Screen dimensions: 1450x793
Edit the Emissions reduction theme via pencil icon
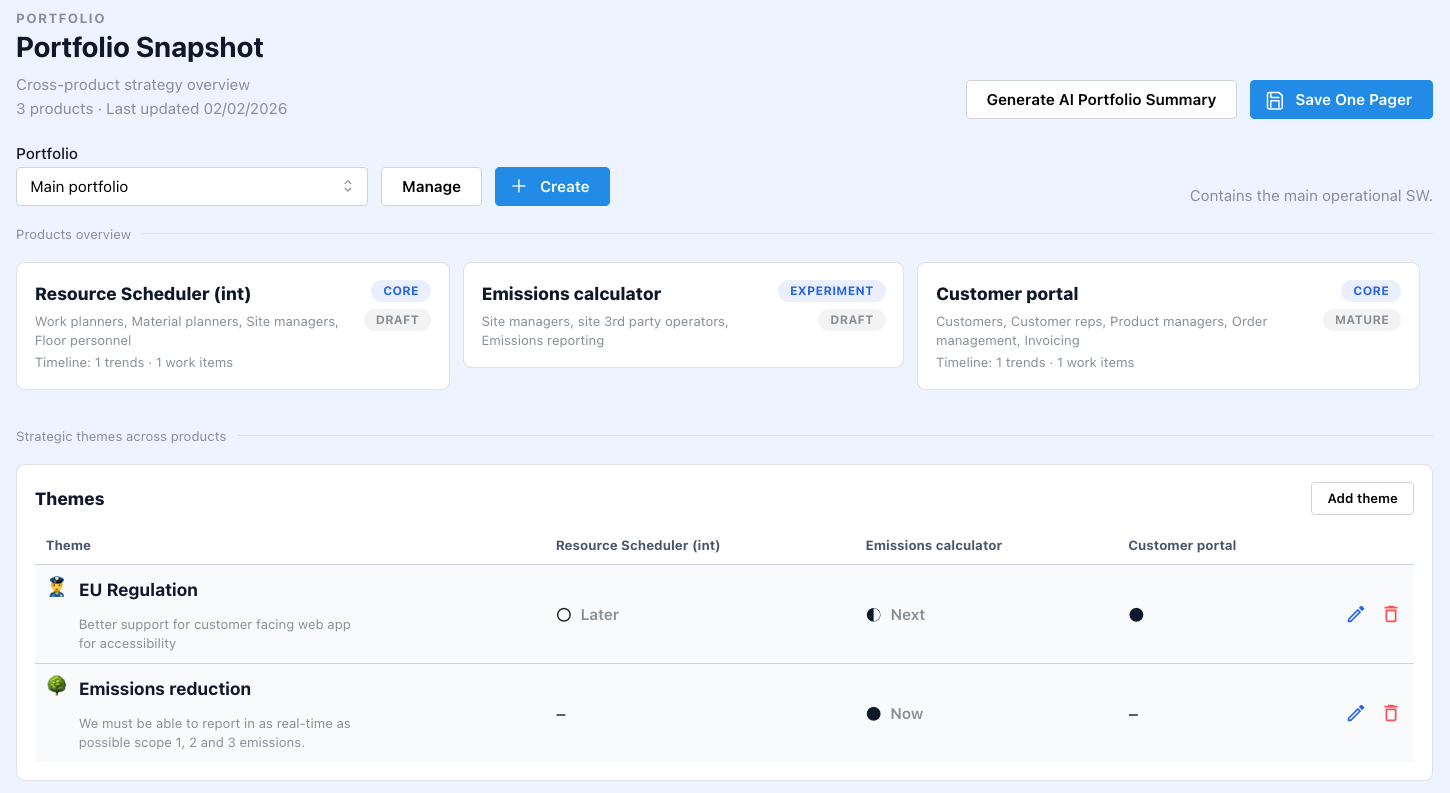coord(1356,713)
